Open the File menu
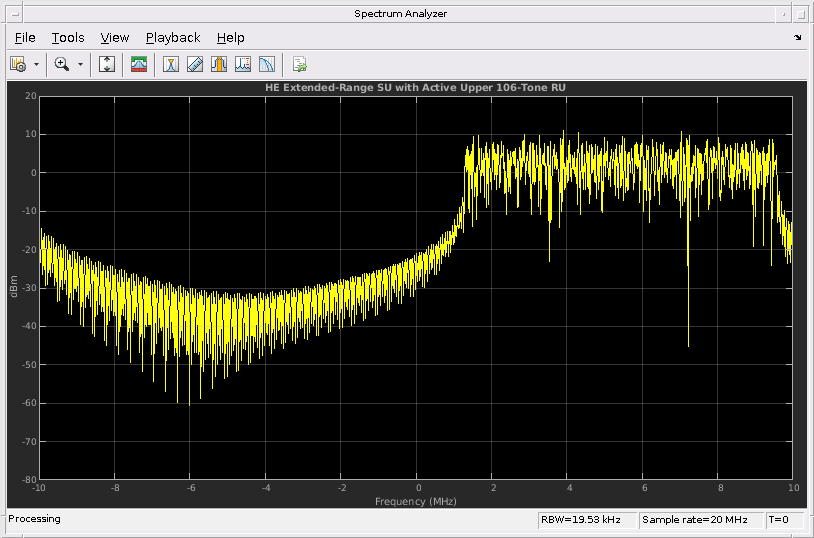 tap(25, 38)
